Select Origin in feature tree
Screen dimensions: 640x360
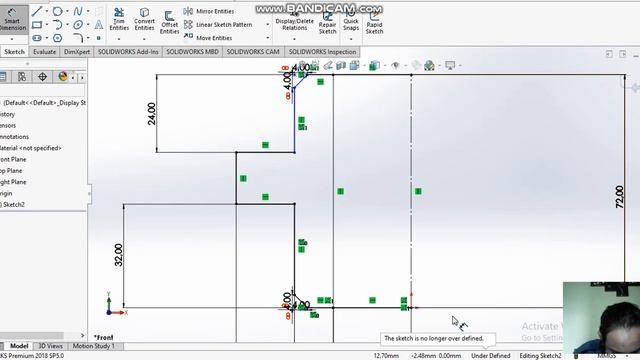click(x=6, y=193)
